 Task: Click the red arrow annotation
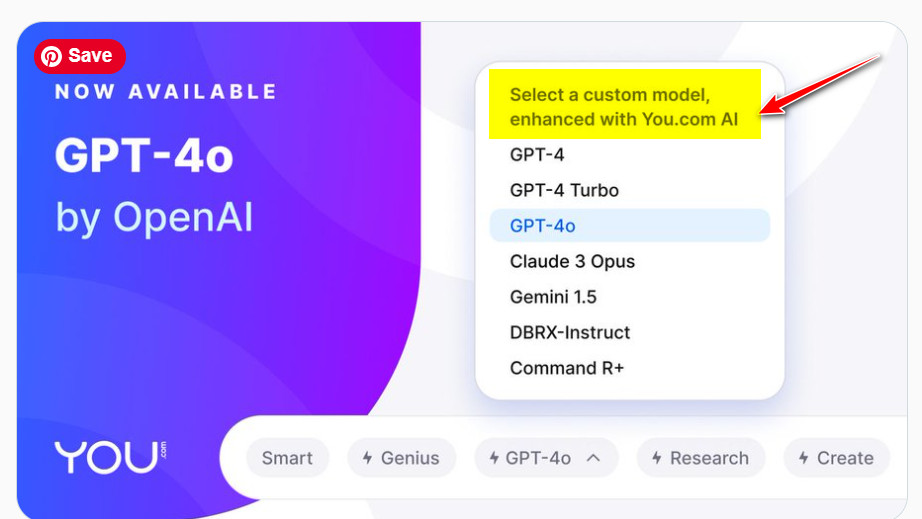pos(819,85)
